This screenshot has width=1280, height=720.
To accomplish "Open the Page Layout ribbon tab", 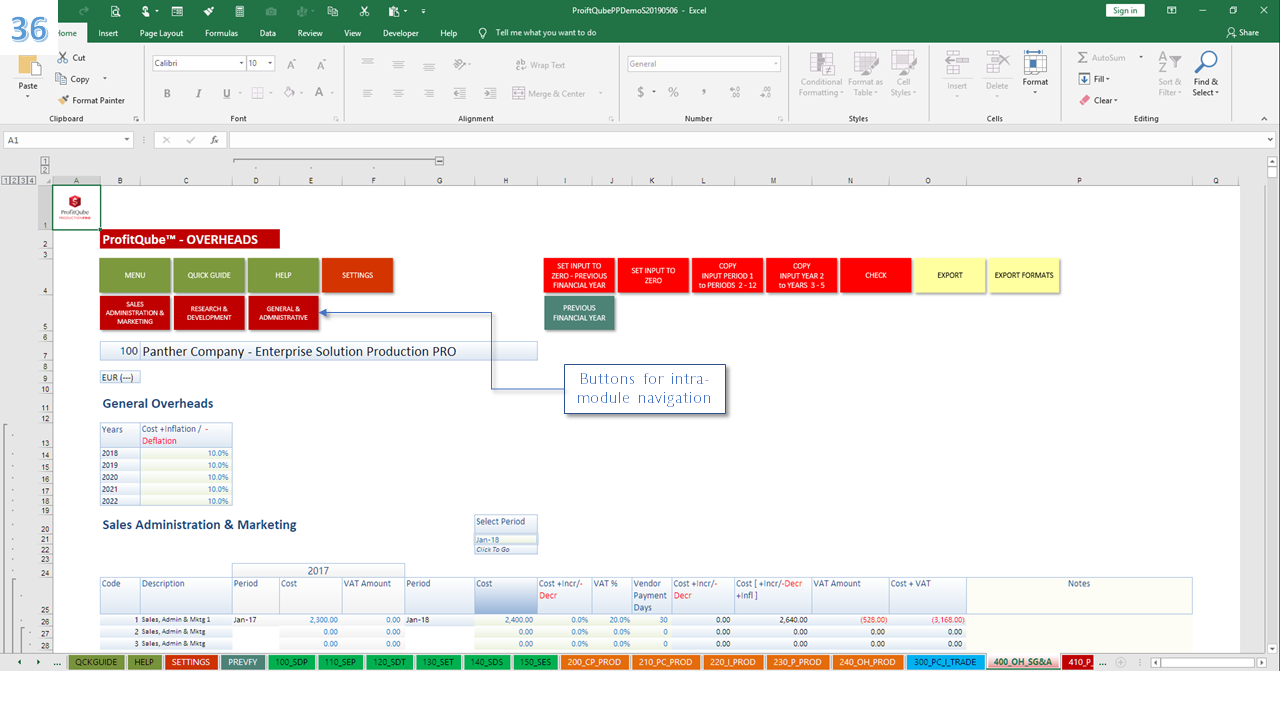I will click(x=162, y=33).
